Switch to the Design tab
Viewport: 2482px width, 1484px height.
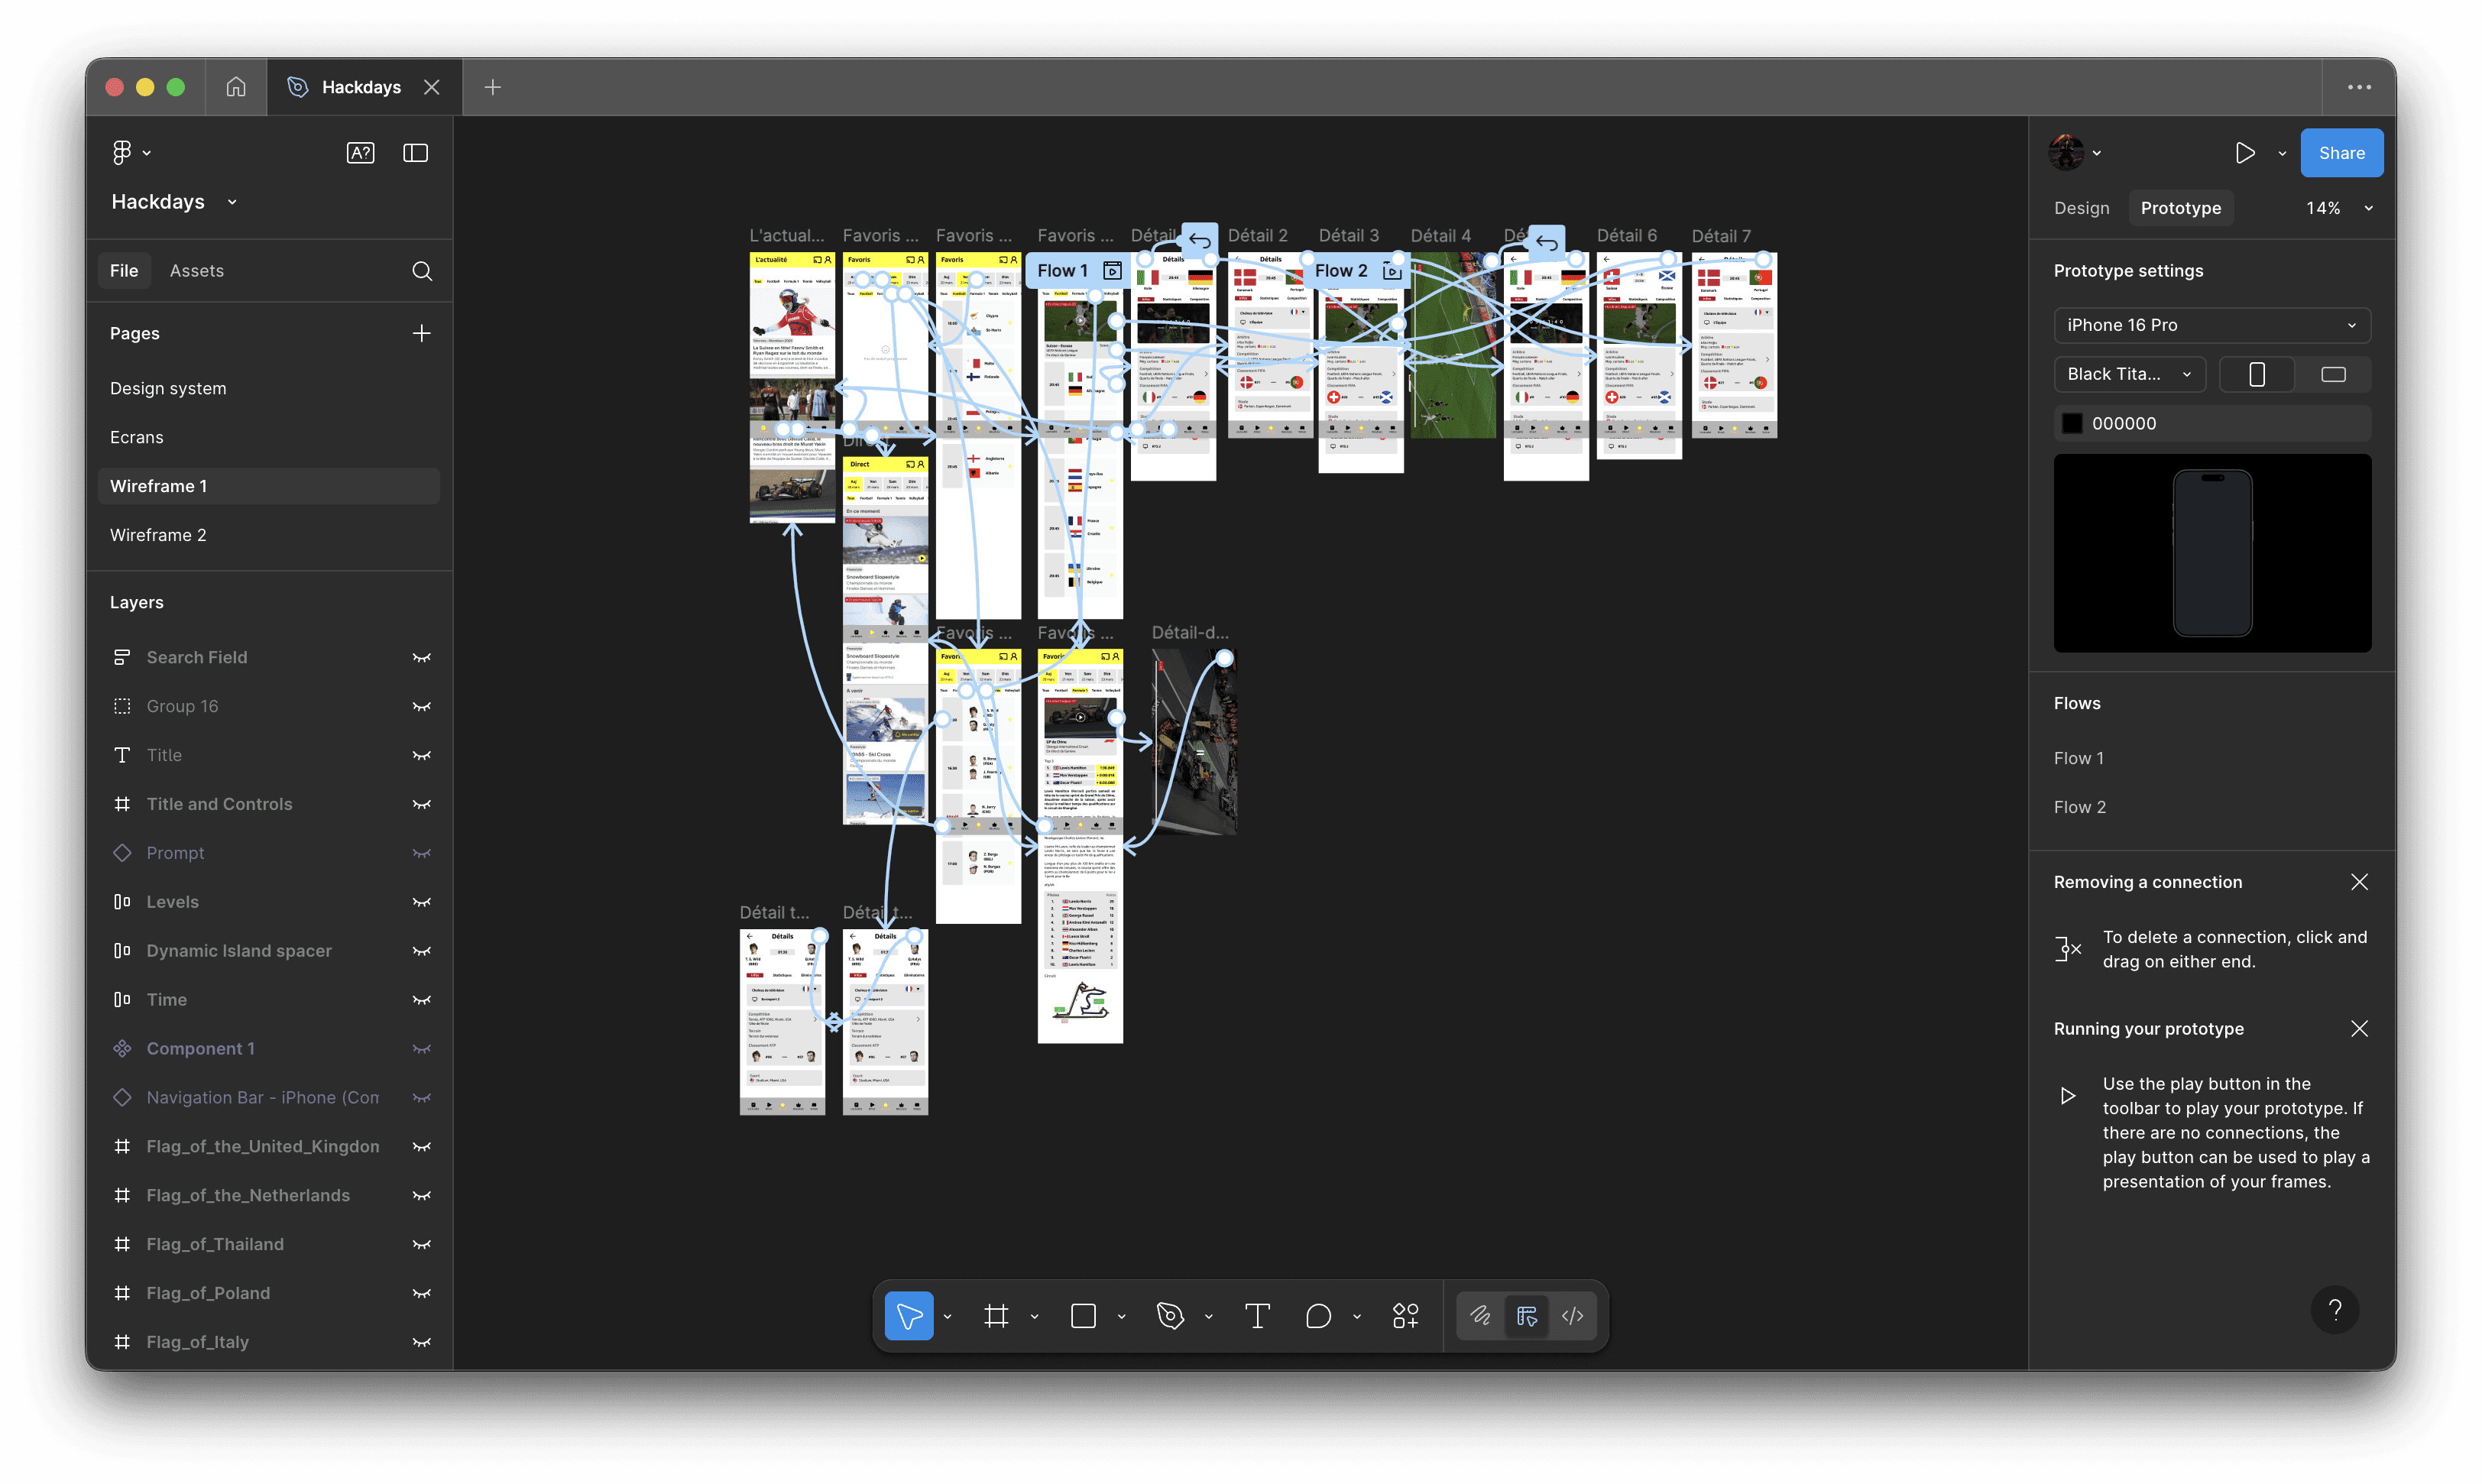pyautogui.click(x=2081, y=208)
